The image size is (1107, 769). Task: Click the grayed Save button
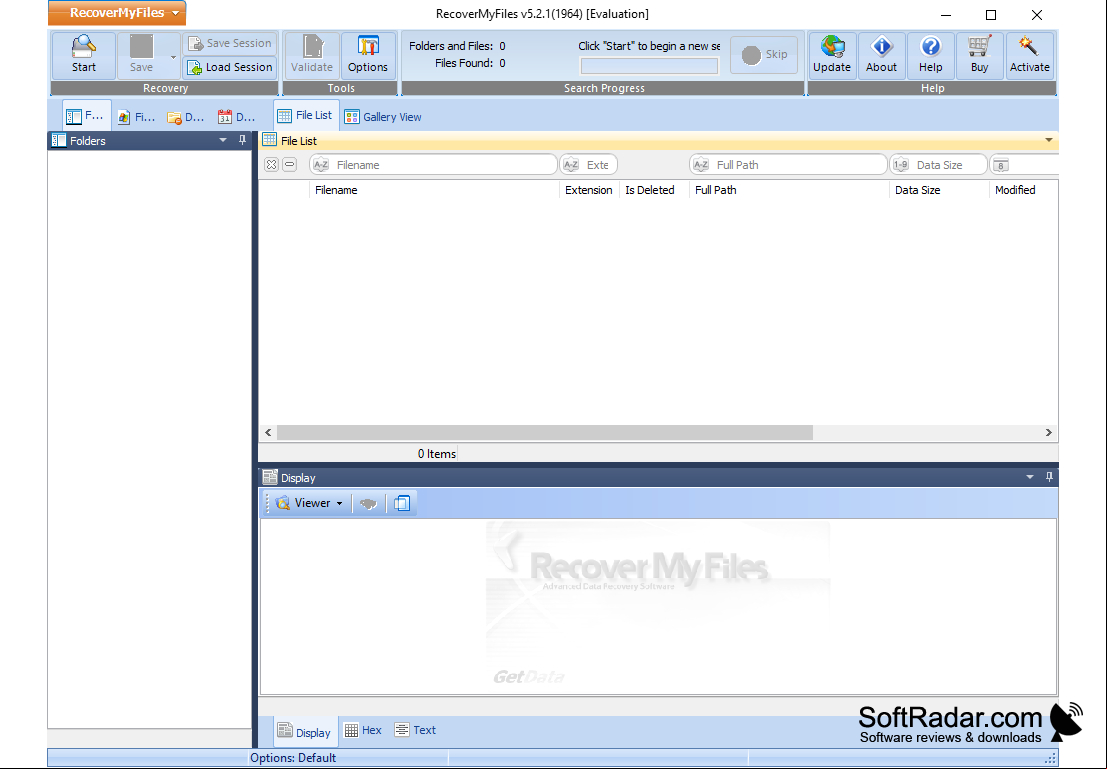point(141,55)
